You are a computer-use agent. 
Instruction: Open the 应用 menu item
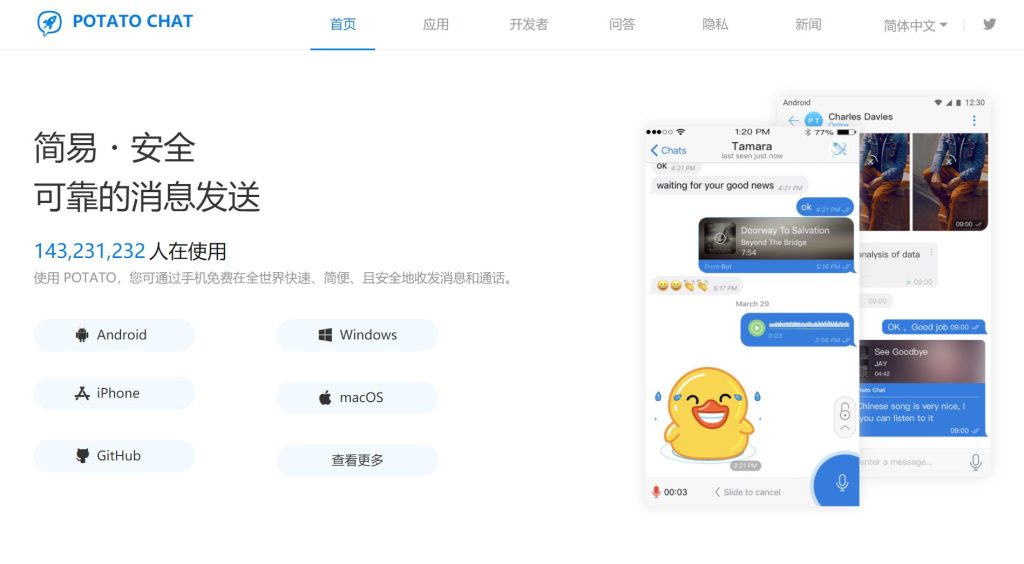pos(436,25)
